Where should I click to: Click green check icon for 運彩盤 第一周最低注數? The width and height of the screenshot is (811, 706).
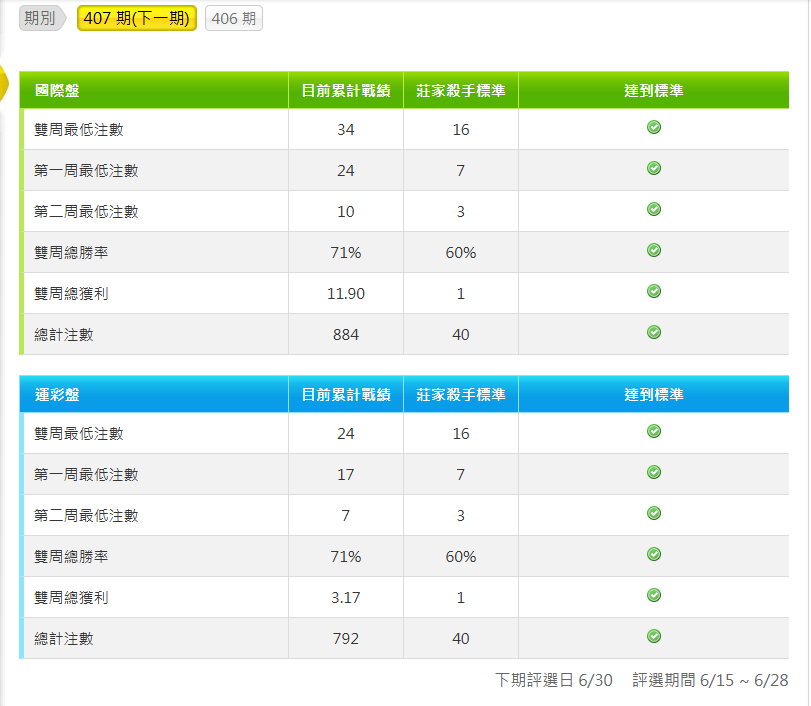click(x=654, y=472)
